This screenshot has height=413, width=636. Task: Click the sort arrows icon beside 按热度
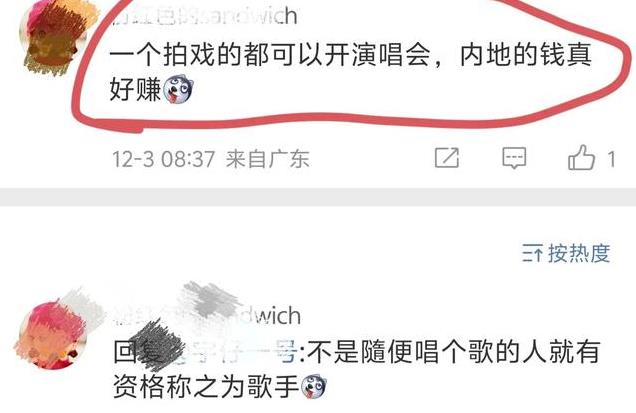coord(532,254)
